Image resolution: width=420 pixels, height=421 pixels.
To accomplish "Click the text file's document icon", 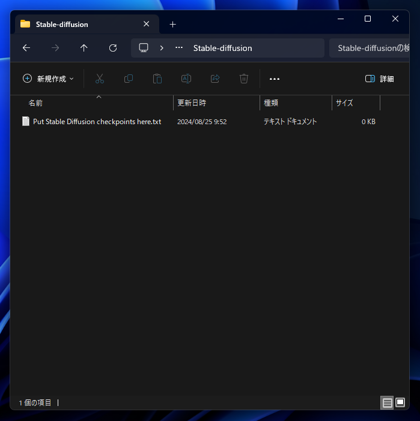I will (26, 121).
